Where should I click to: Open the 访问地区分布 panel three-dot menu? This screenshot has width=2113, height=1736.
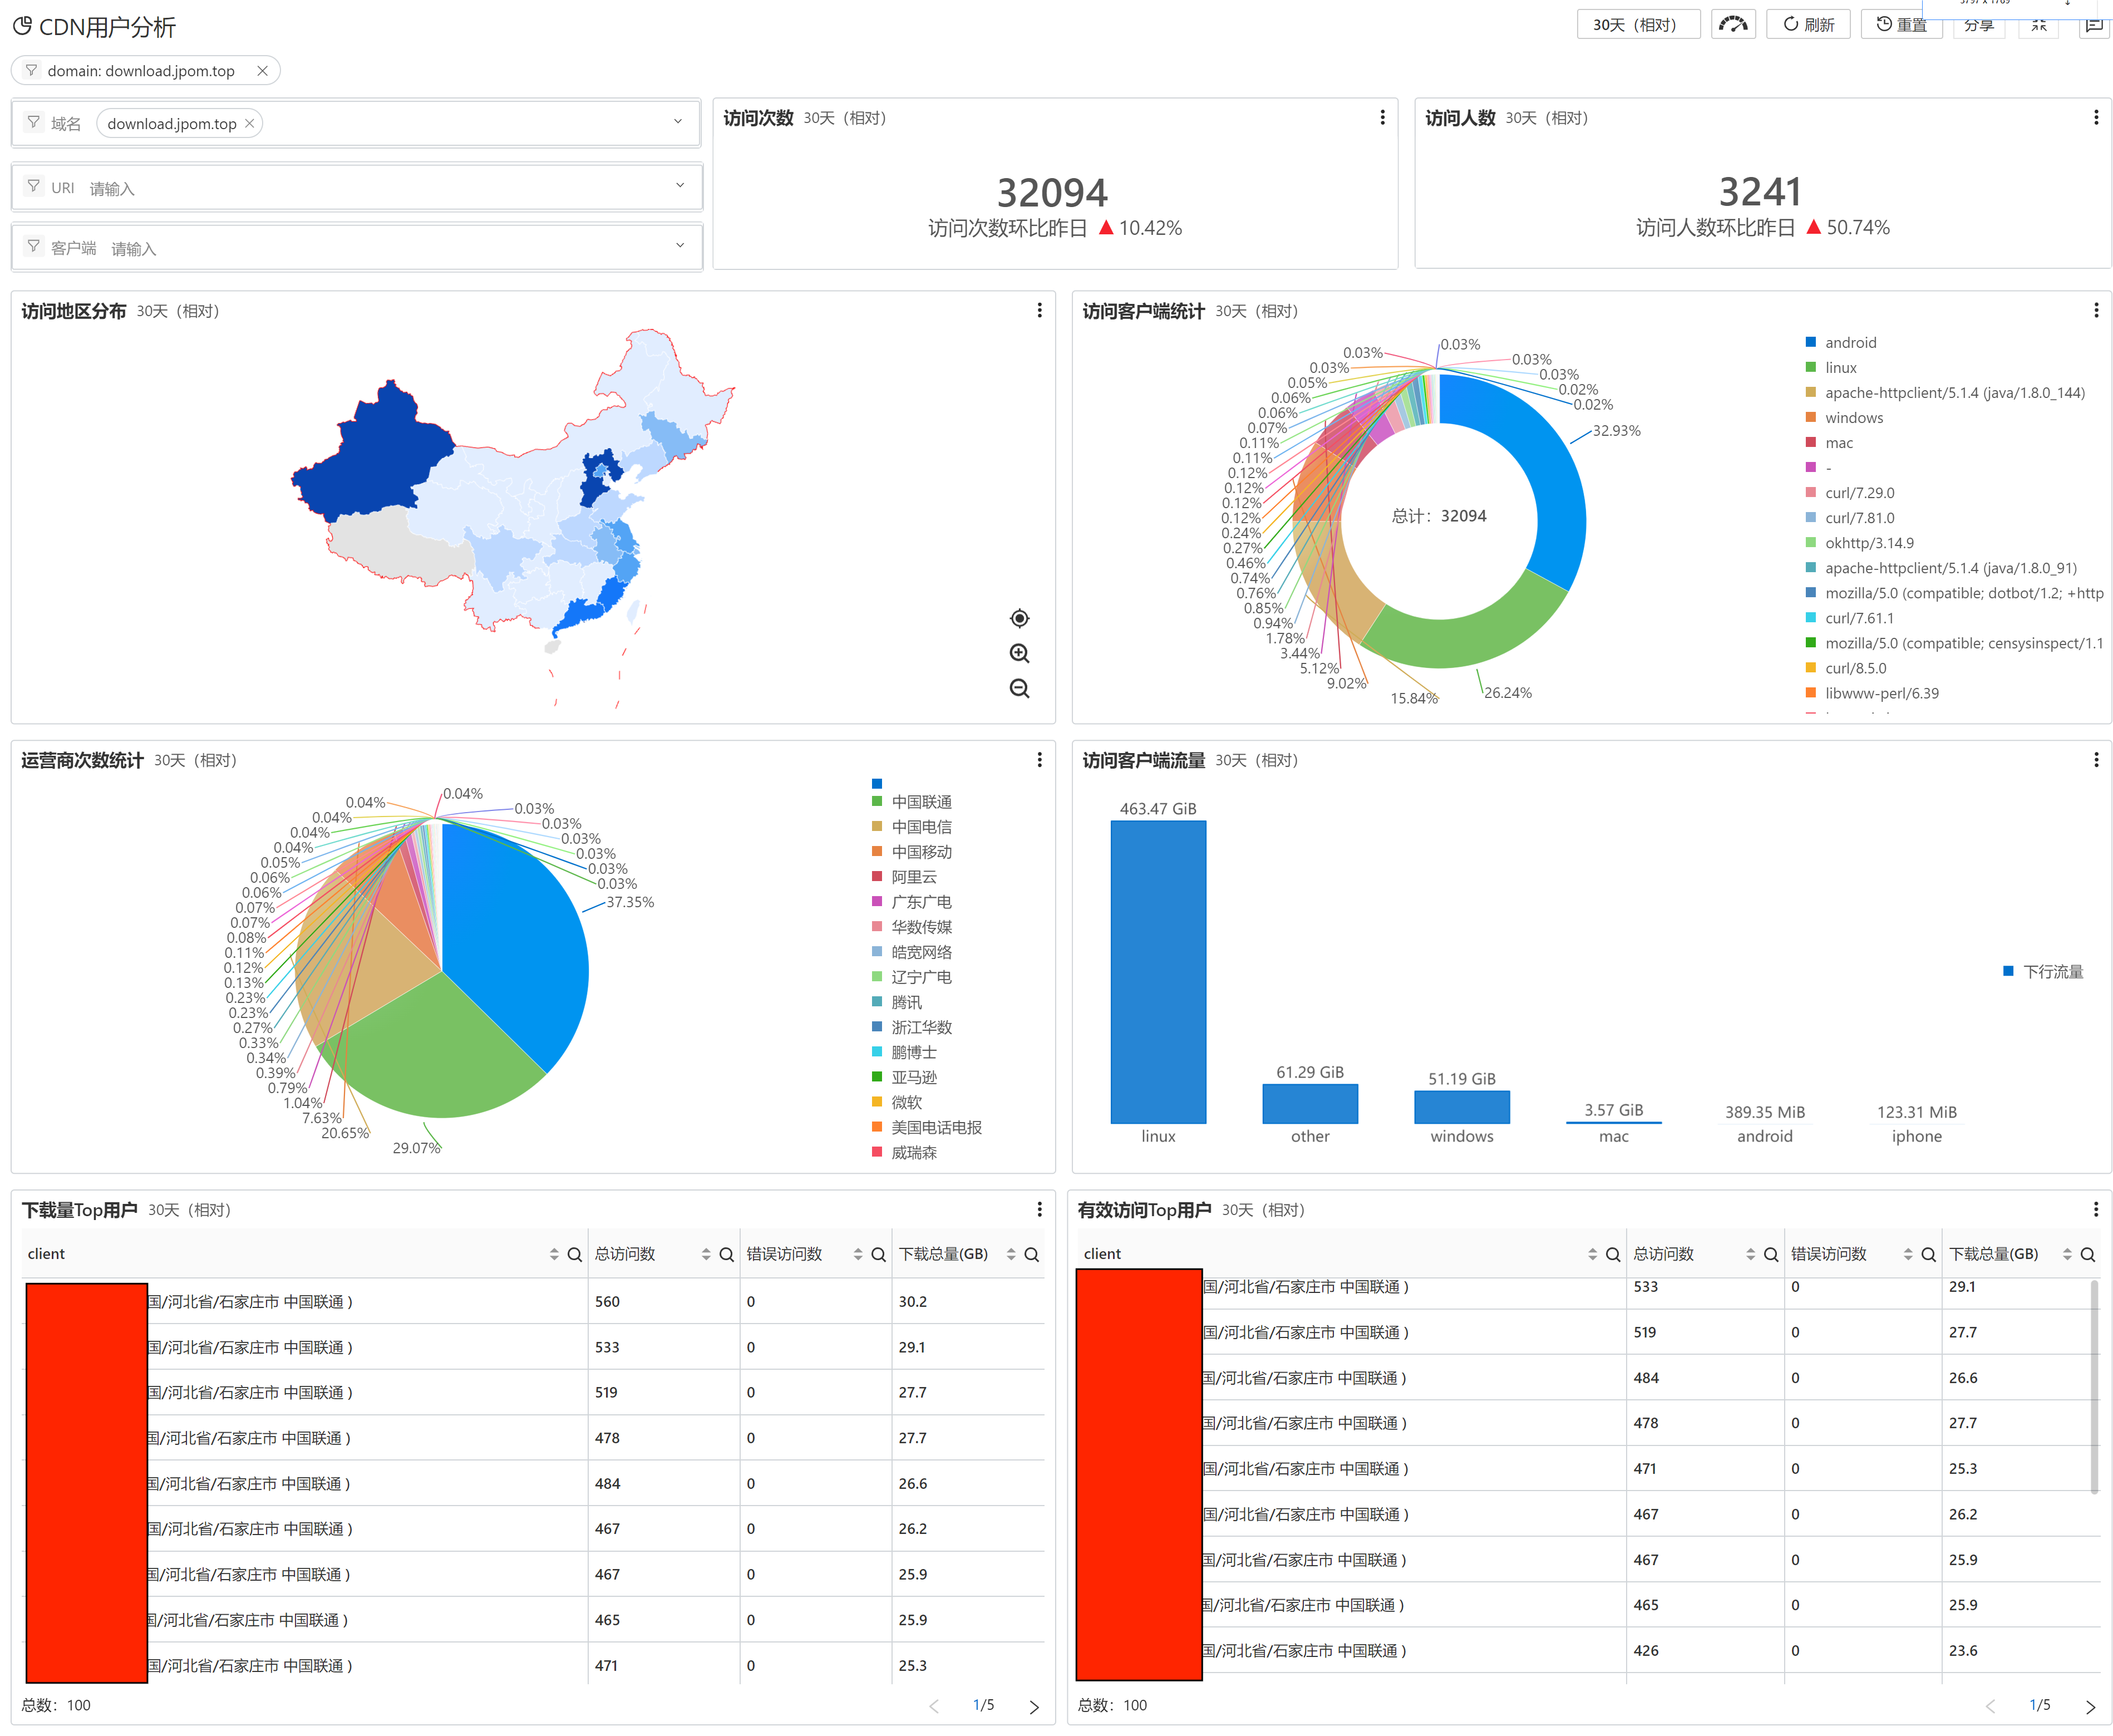pos(1039,311)
